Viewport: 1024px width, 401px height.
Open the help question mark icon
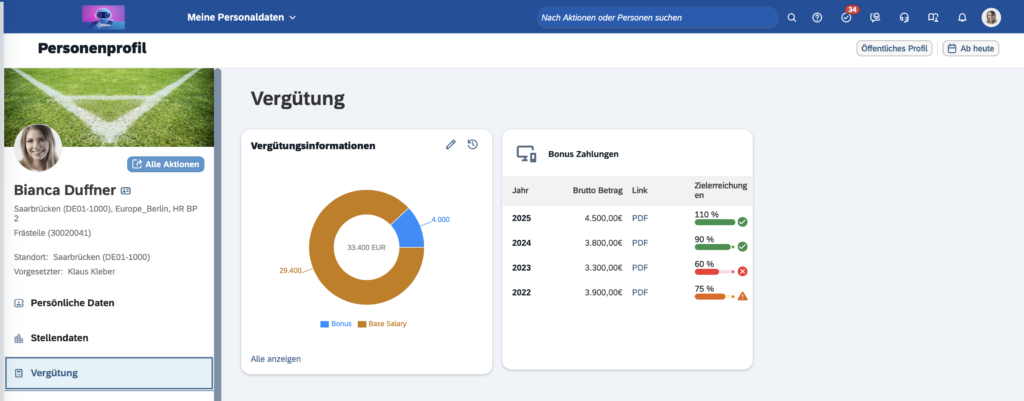point(818,17)
